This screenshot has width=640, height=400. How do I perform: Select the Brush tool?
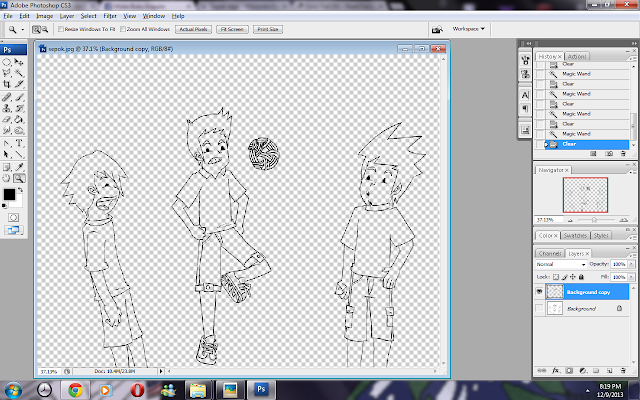19,98
